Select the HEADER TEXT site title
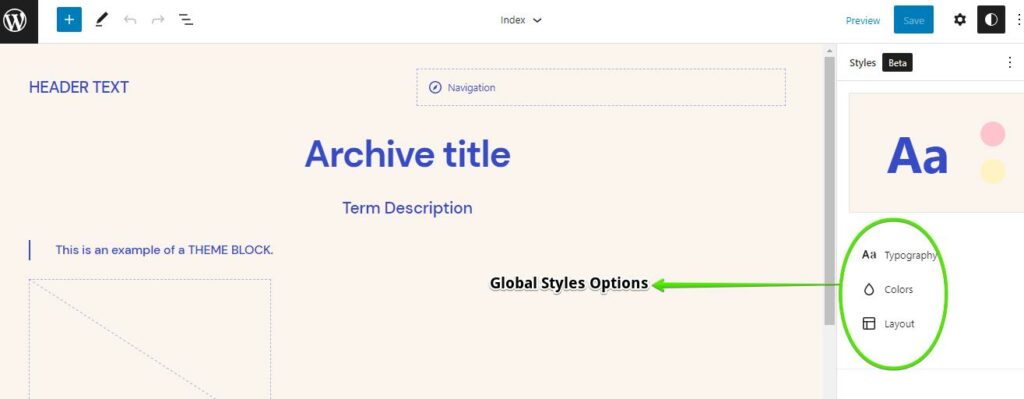 coord(78,87)
